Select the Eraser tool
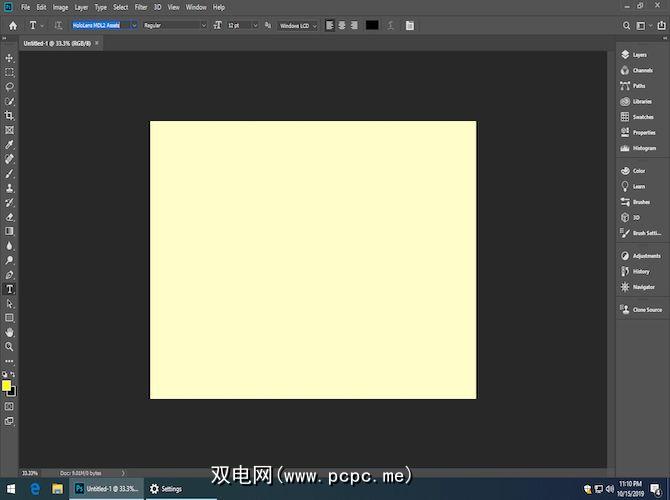Screen dimensions: 670x500 10,216
